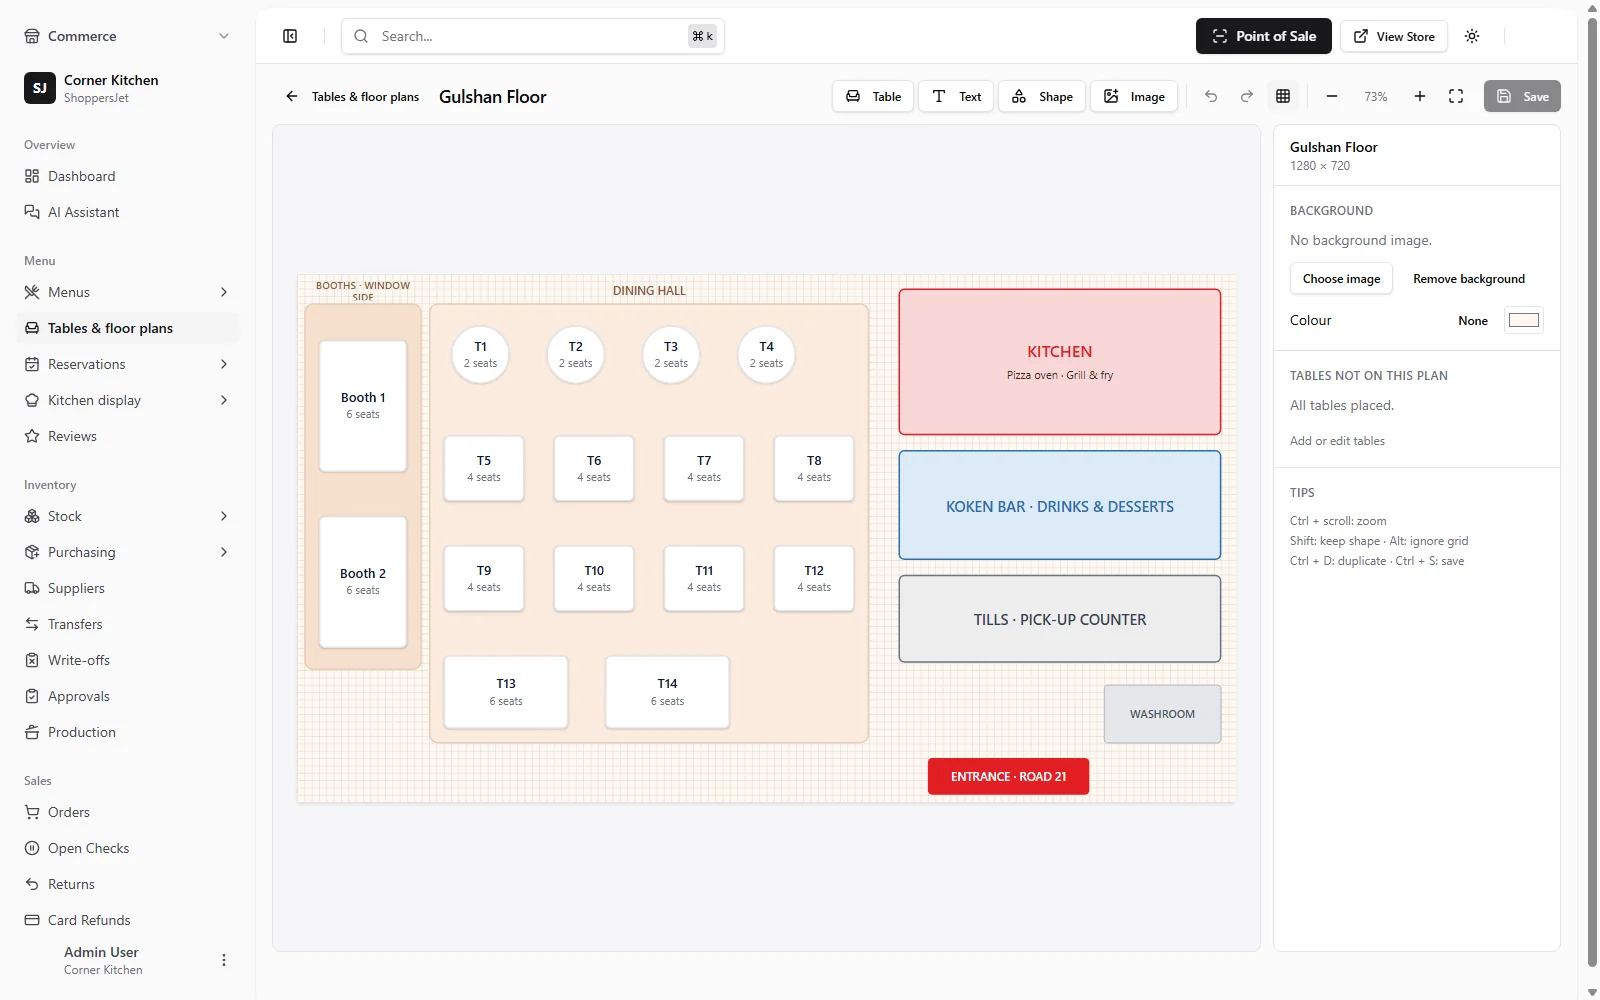Open the Admin User options menu

224,960
